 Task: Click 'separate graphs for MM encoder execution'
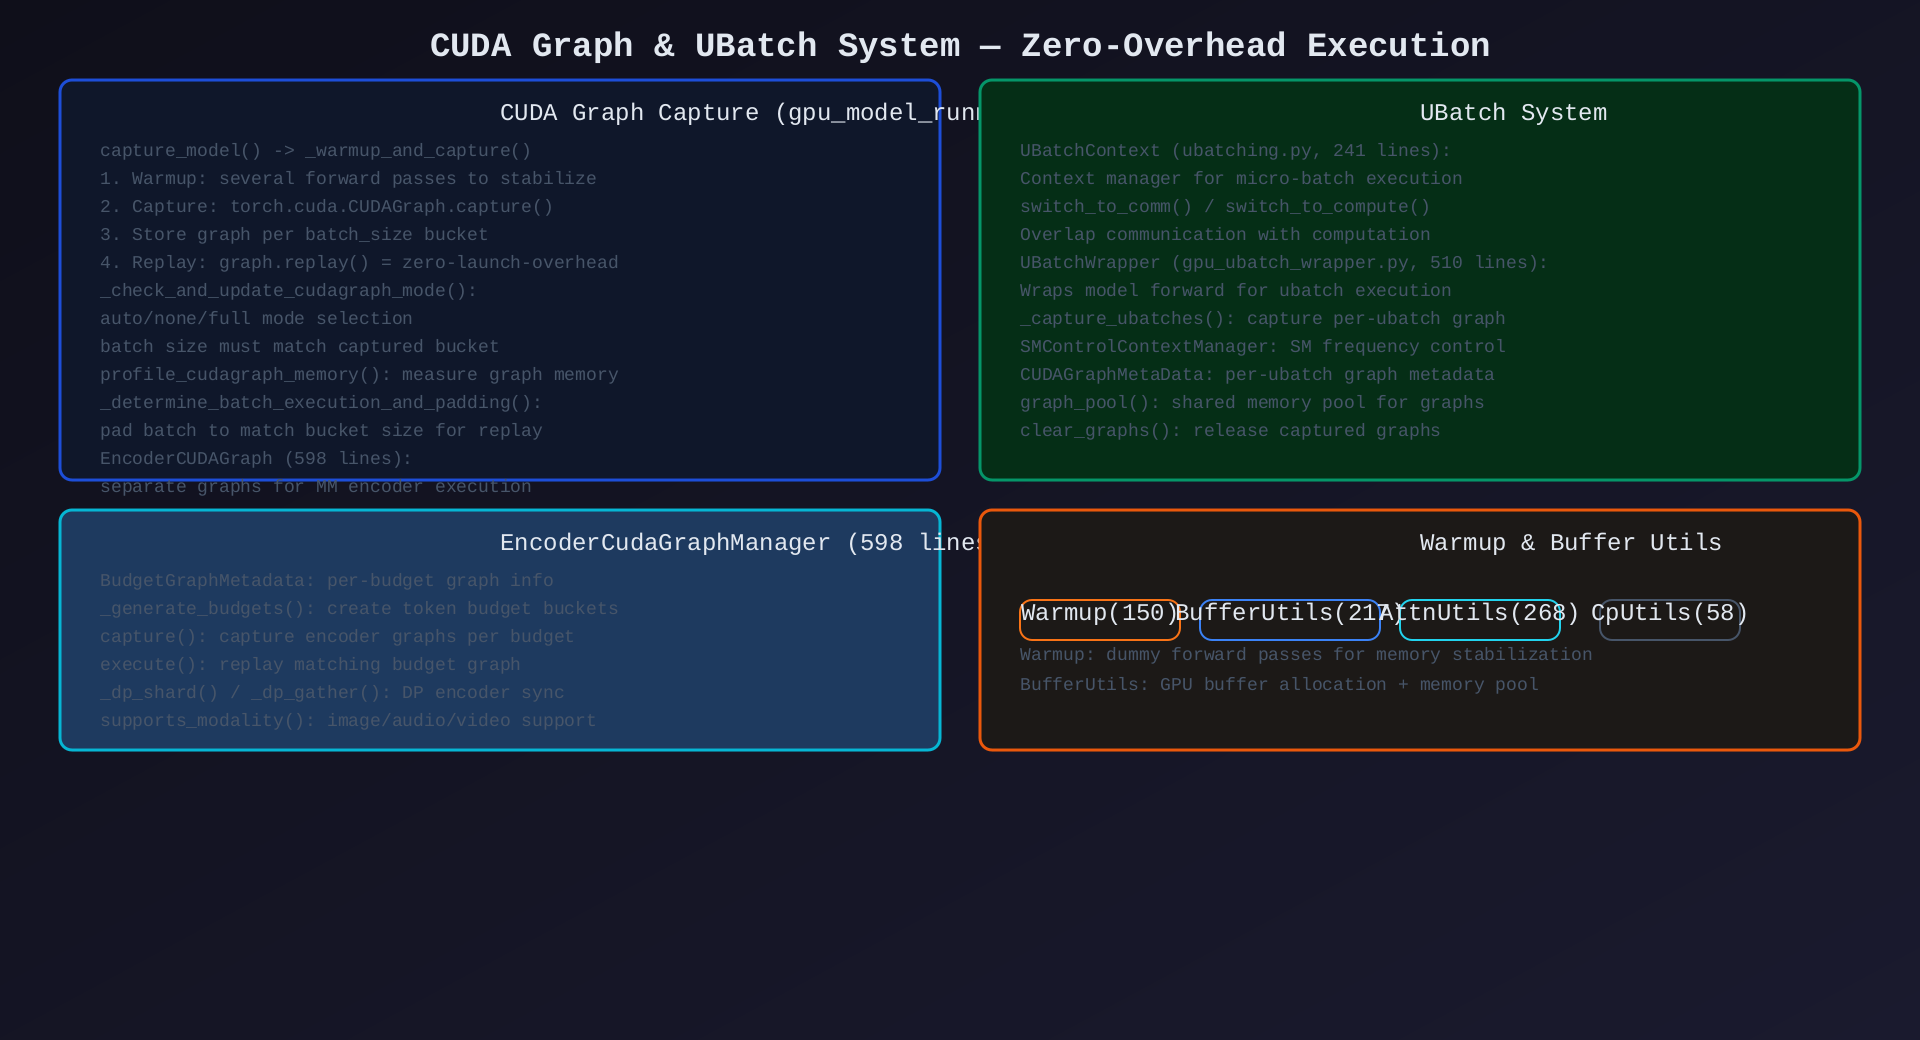(x=316, y=487)
